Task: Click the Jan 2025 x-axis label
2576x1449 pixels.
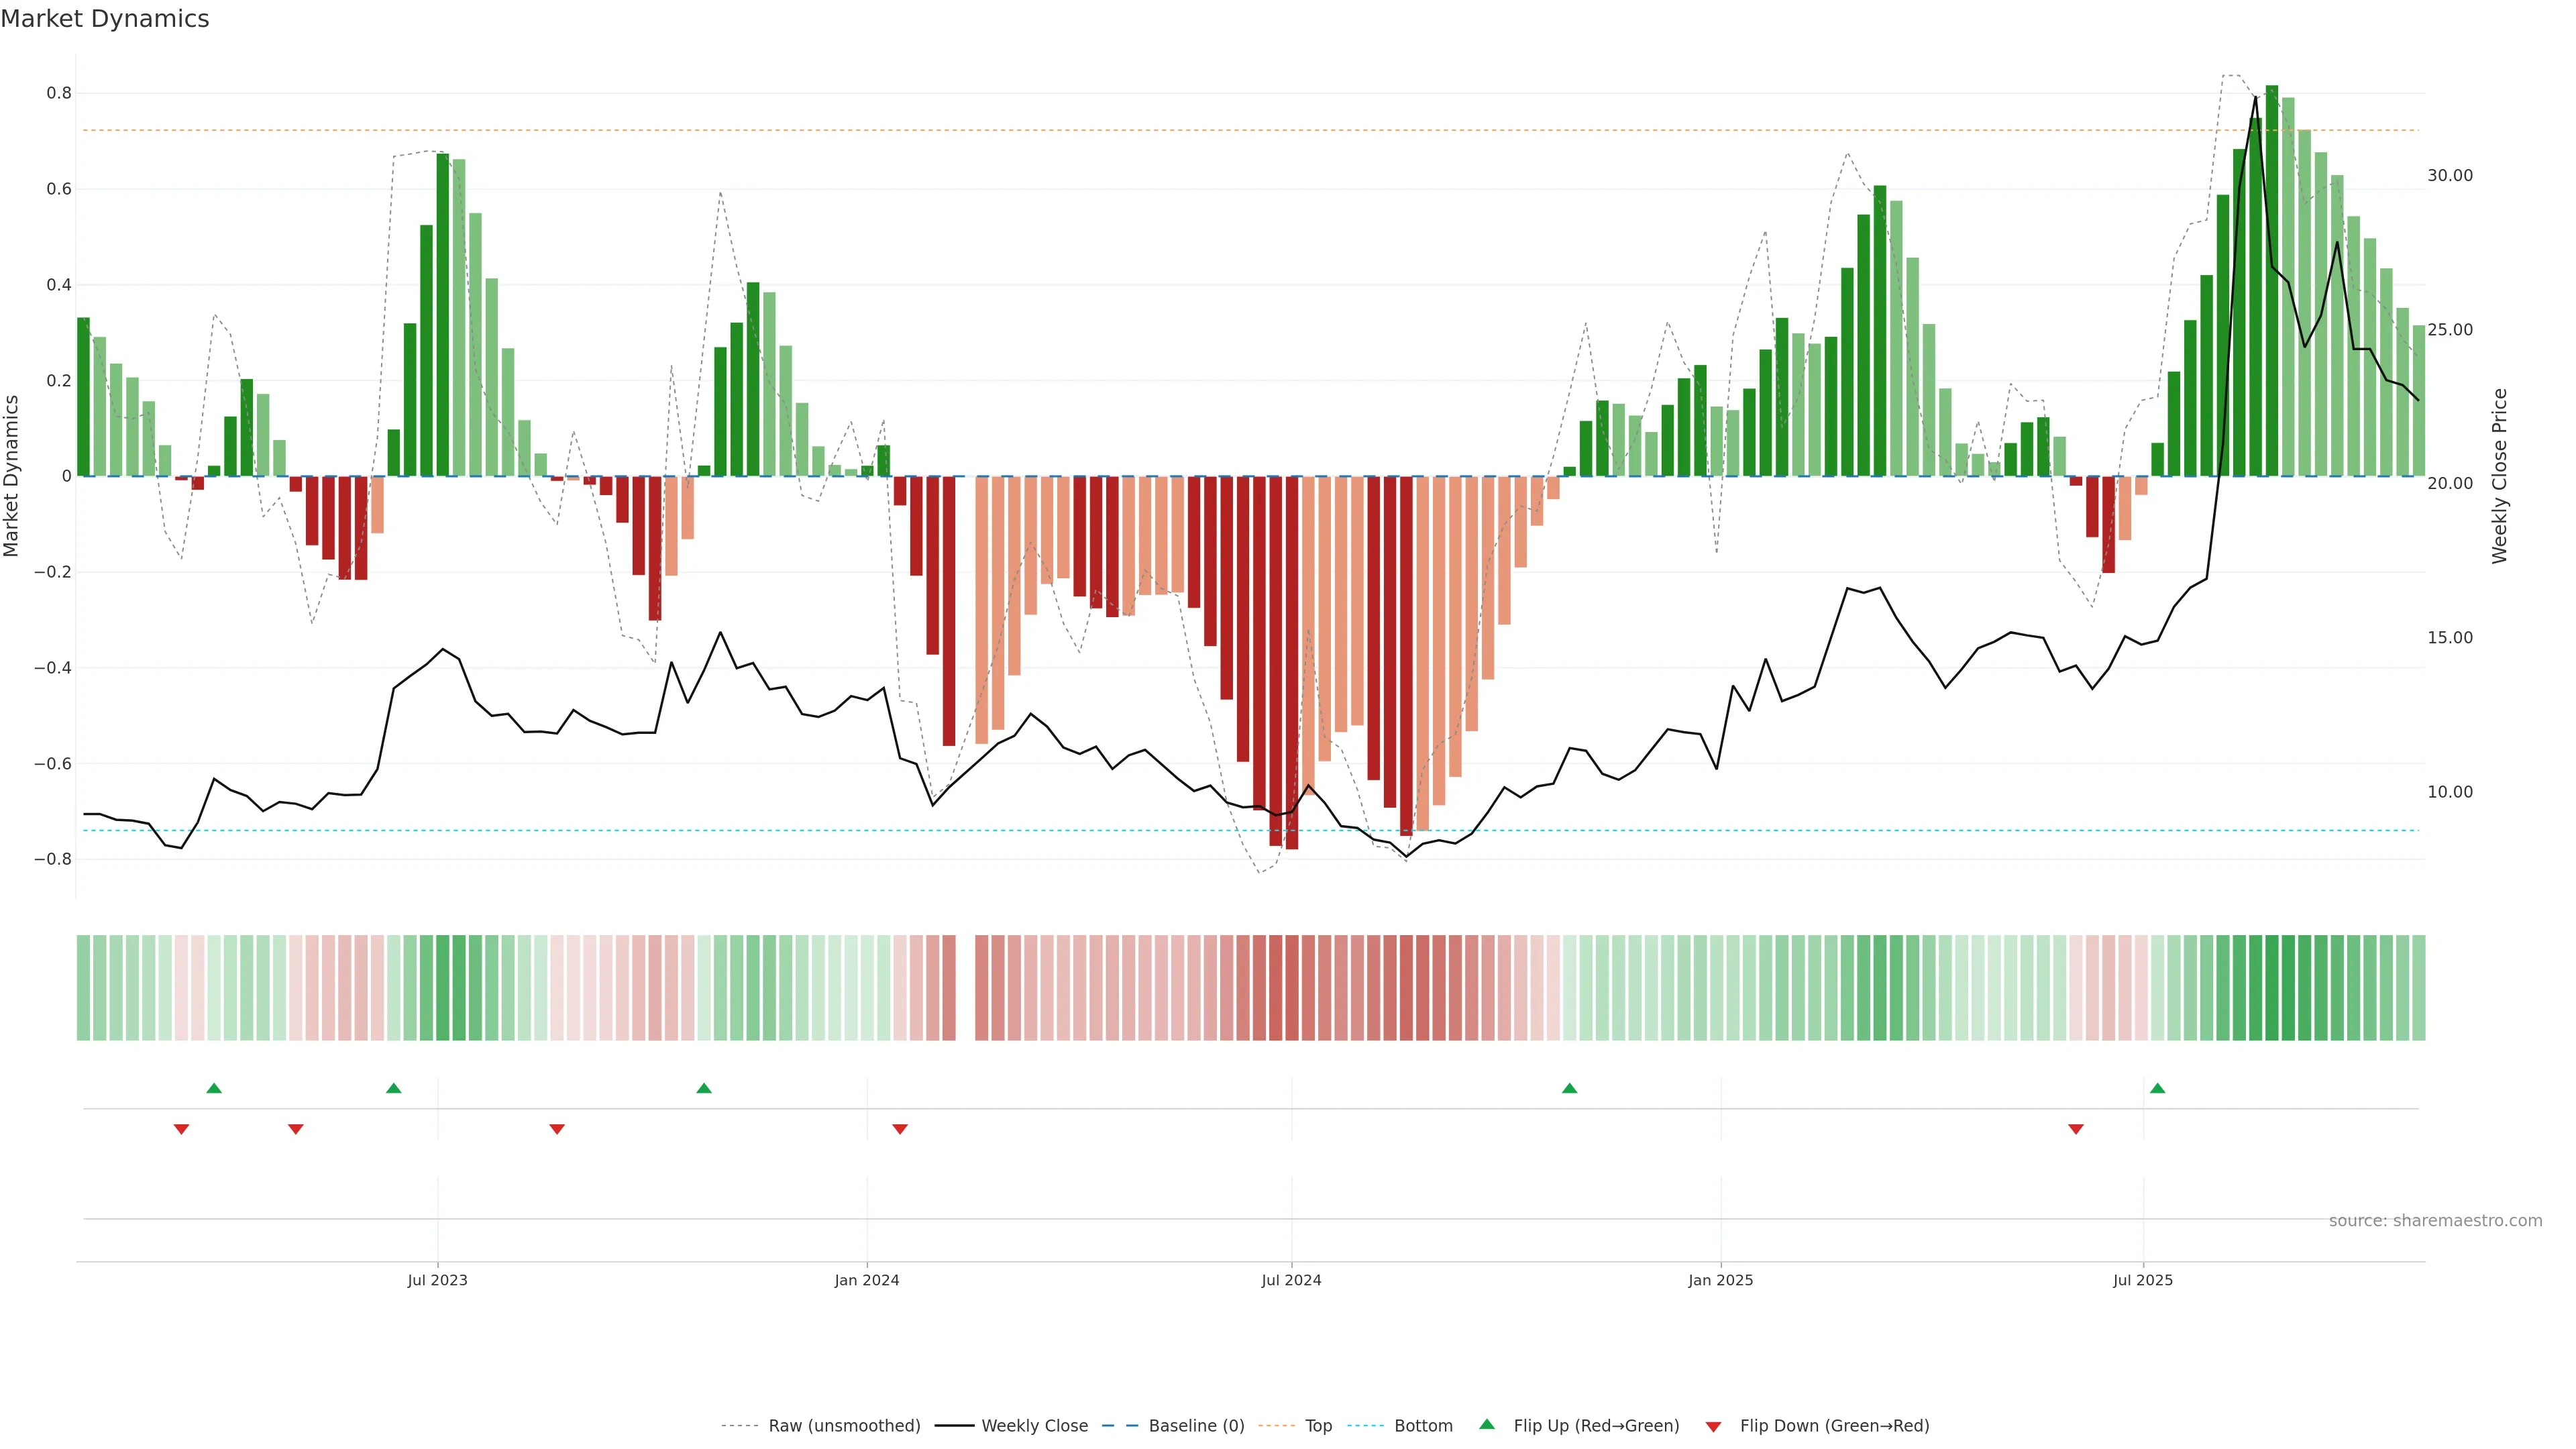Action: point(1720,1280)
